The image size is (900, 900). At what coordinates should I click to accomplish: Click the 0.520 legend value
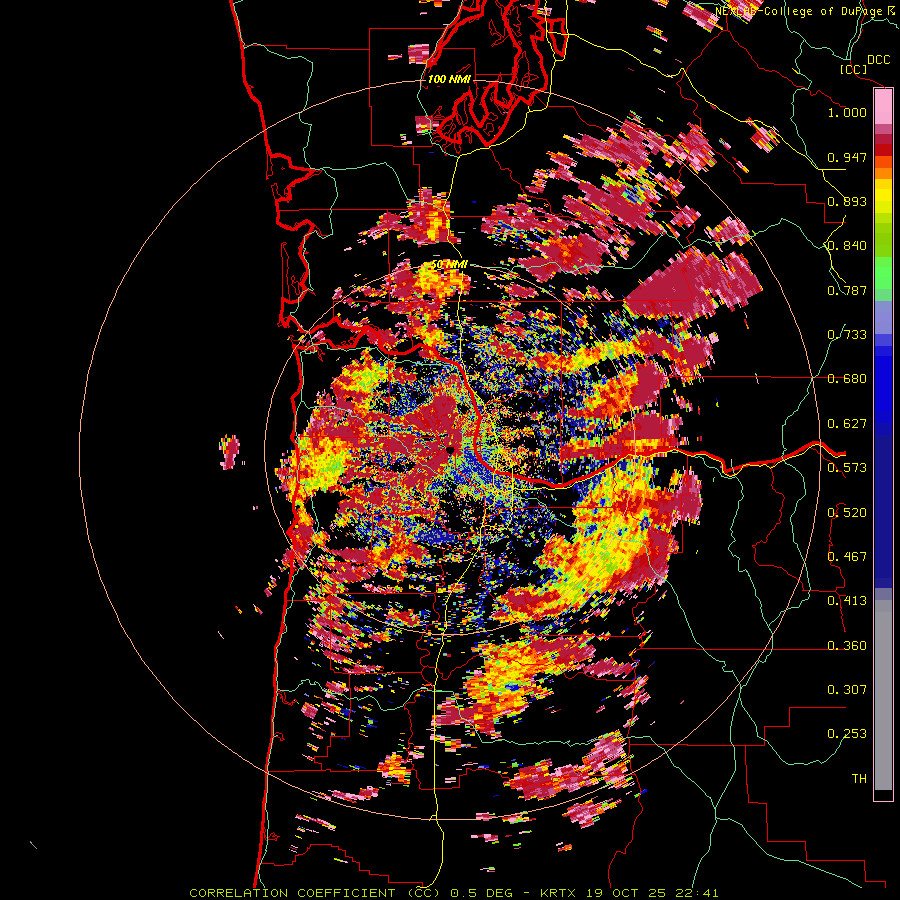(x=847, y=513)
